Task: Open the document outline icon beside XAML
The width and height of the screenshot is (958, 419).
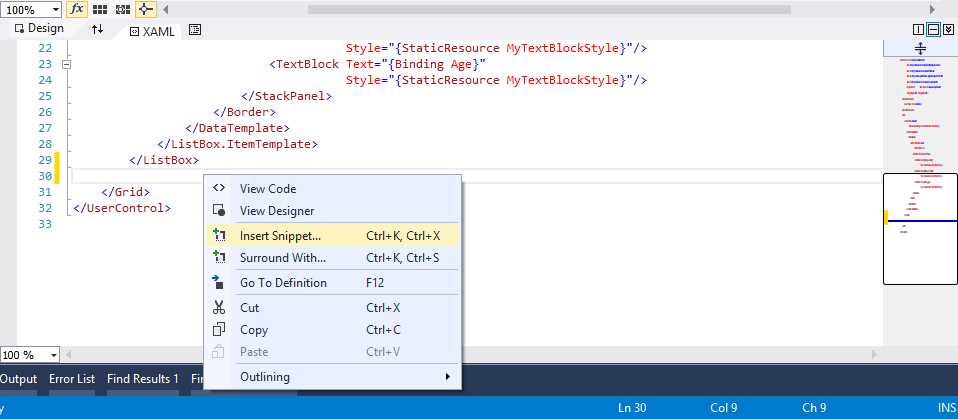Action: coord(195,29)
